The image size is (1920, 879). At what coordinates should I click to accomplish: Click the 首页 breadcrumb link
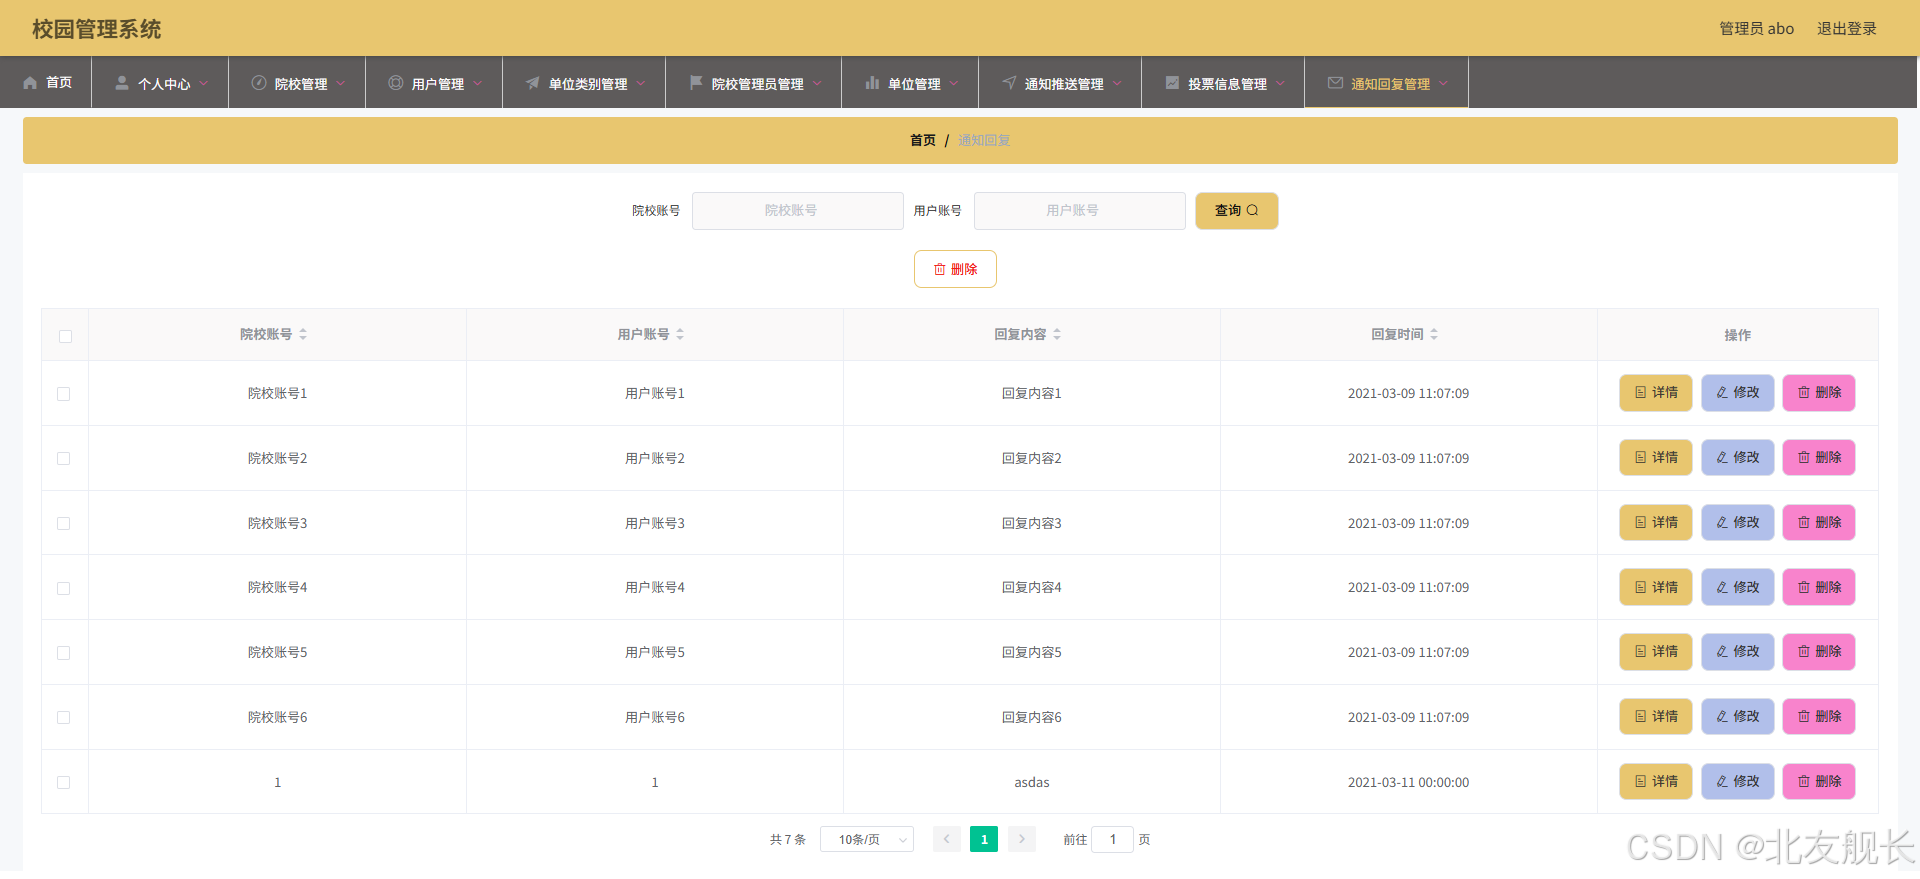pos(923,141)
